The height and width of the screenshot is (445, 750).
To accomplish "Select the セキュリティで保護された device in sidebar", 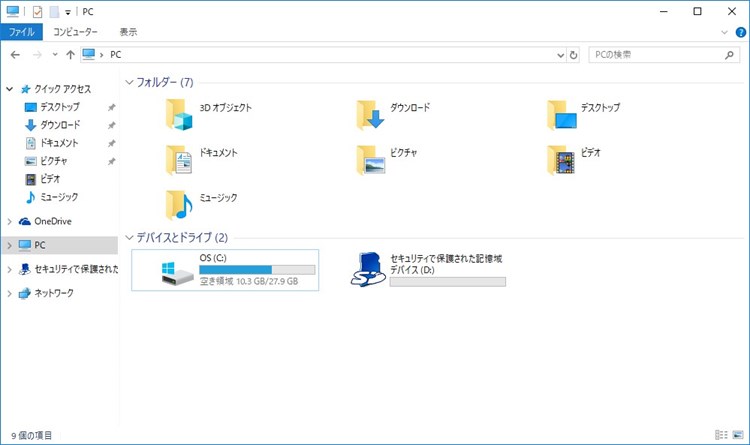I will [76, 269].
